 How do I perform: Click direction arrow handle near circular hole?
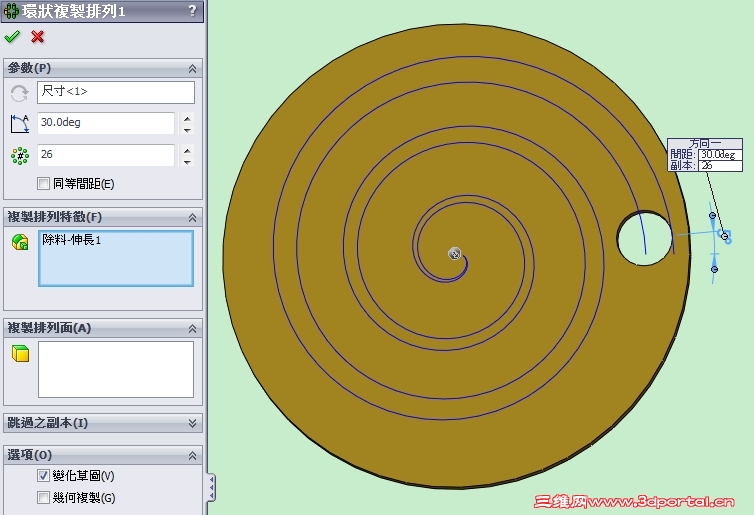pos(725,236)
